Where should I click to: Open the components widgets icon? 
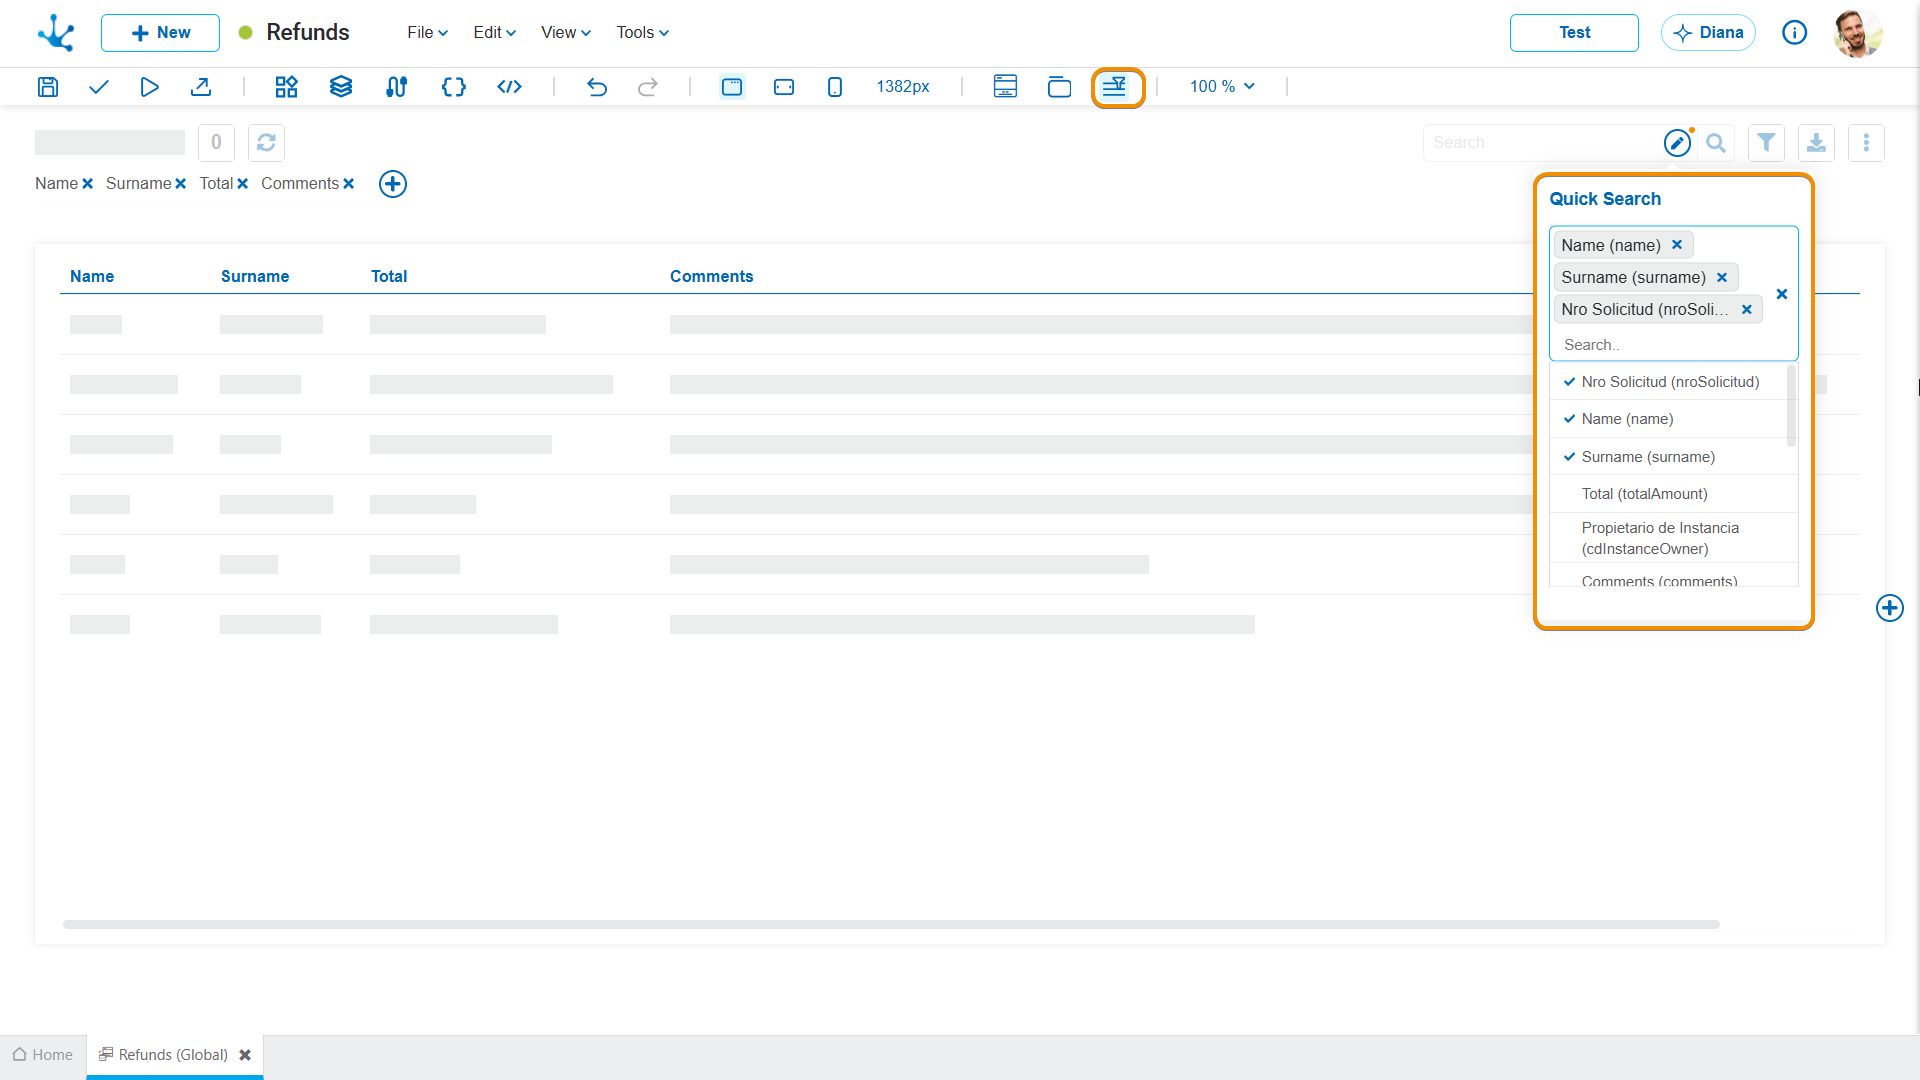click(x=287, y=87)
